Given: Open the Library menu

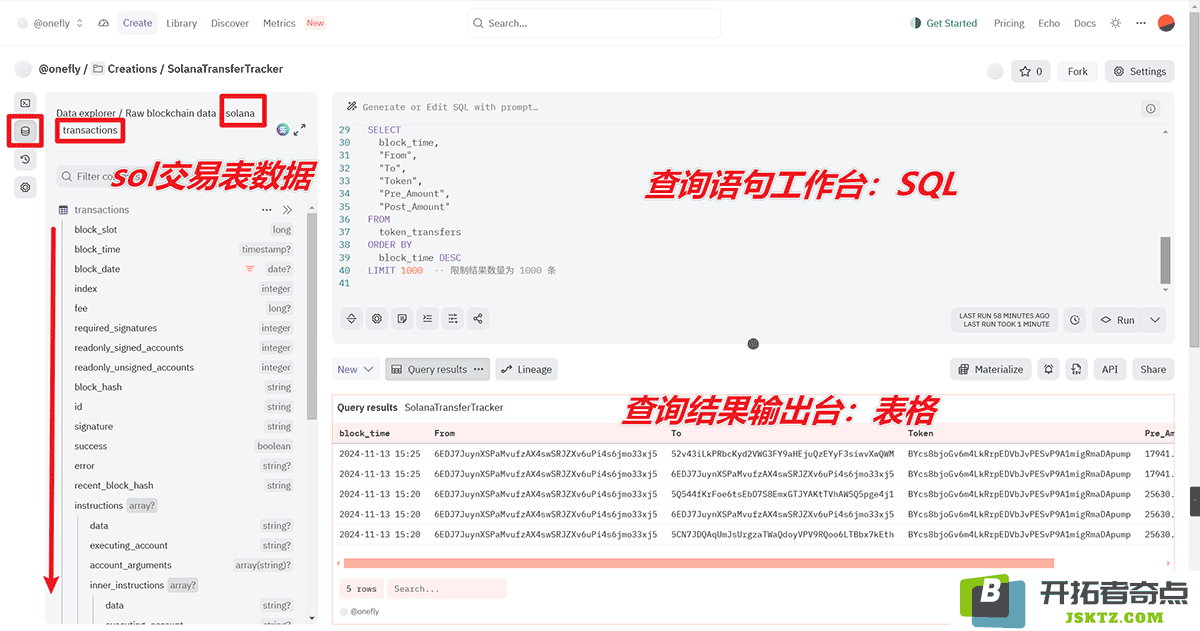Looking at the screenshot, I should (181, 23).
